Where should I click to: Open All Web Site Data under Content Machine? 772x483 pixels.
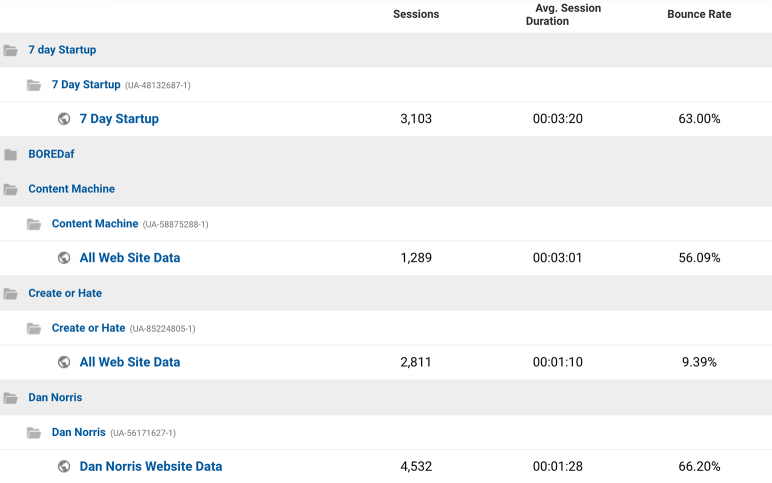coord(130,258)
